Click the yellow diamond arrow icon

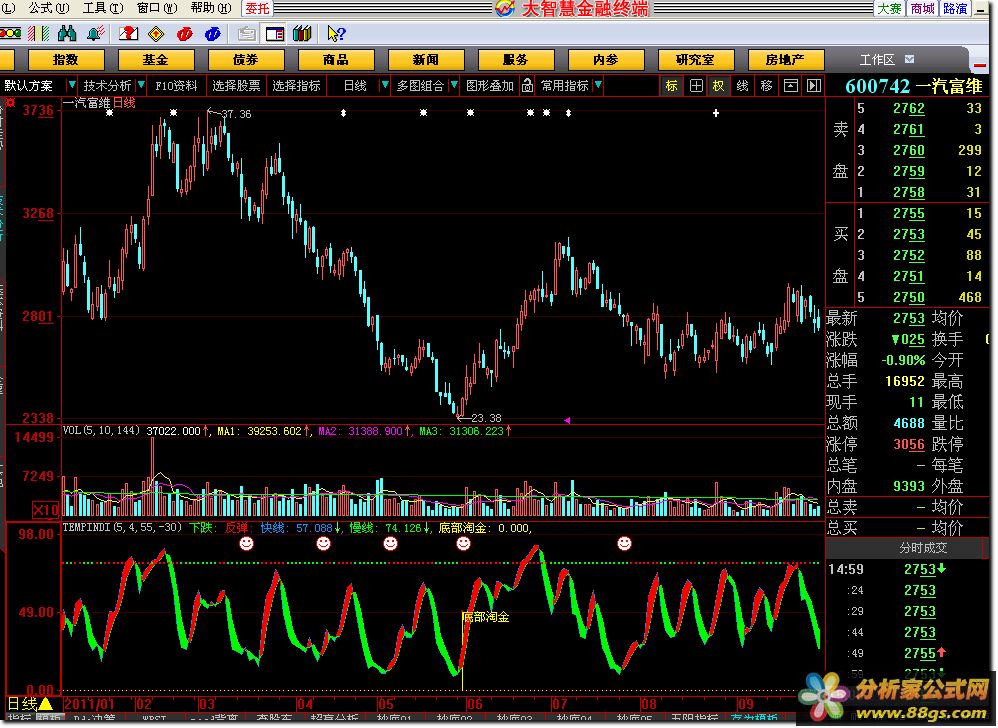156,33
